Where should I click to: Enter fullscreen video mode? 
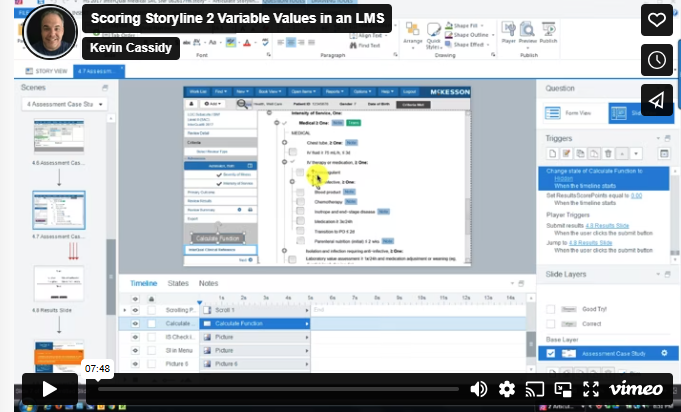click(589, 389)
